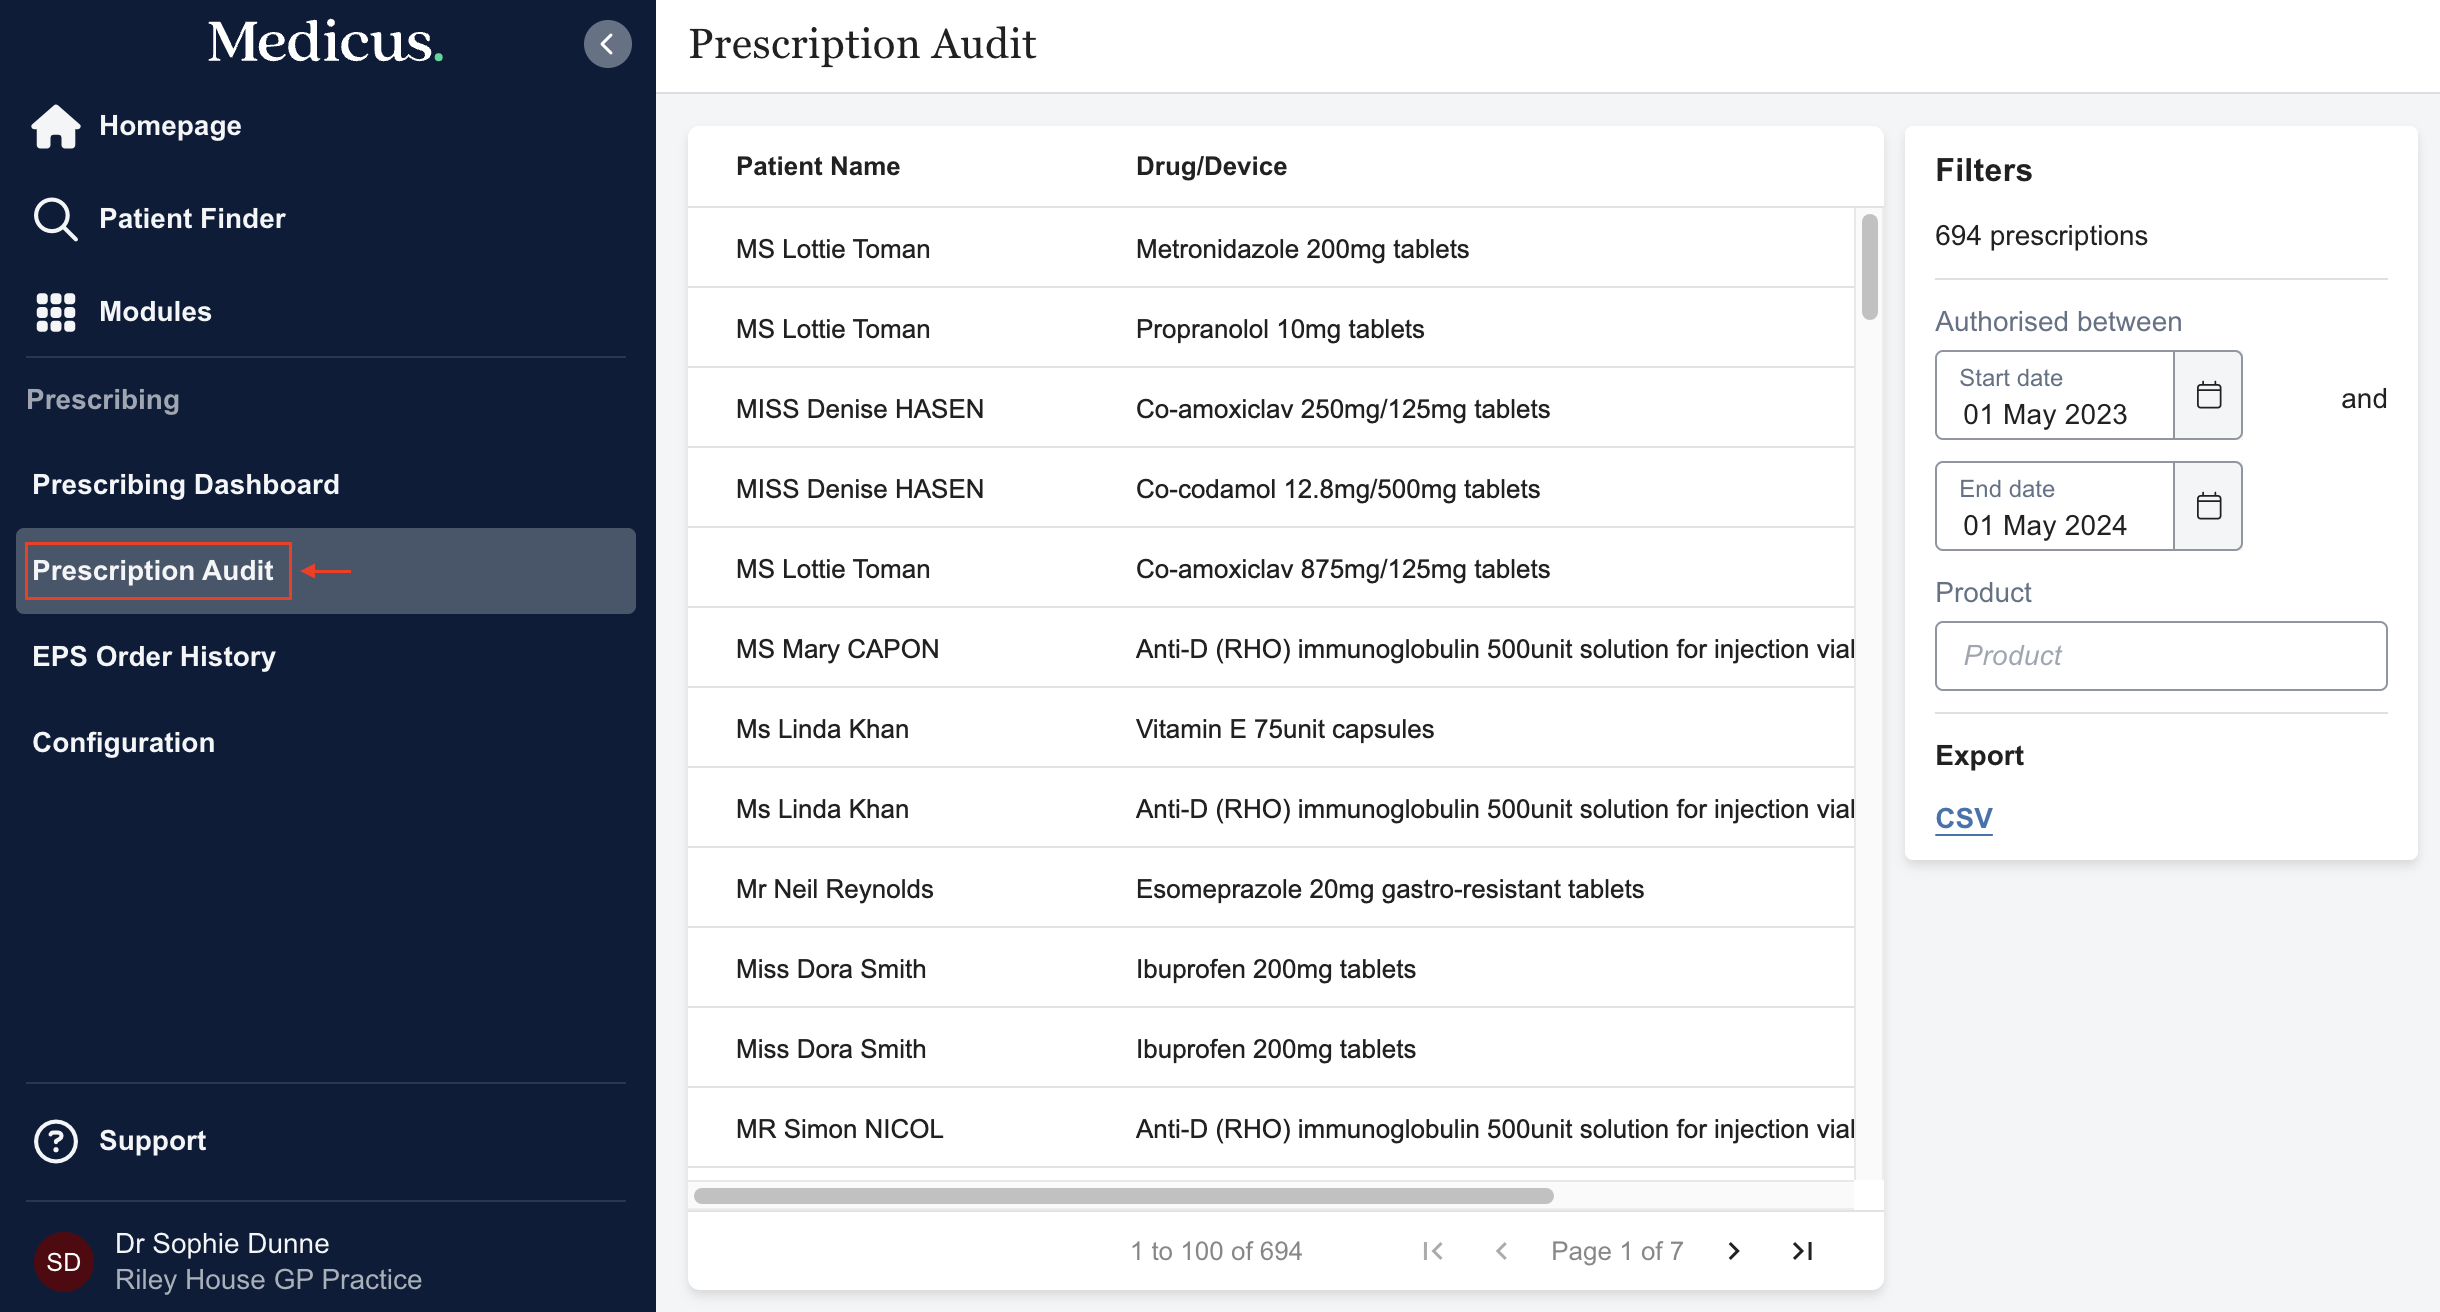Collapse the sidebar with chevron button
This screenshot has height=1312, width=2440.
click(x=607, y=43)
